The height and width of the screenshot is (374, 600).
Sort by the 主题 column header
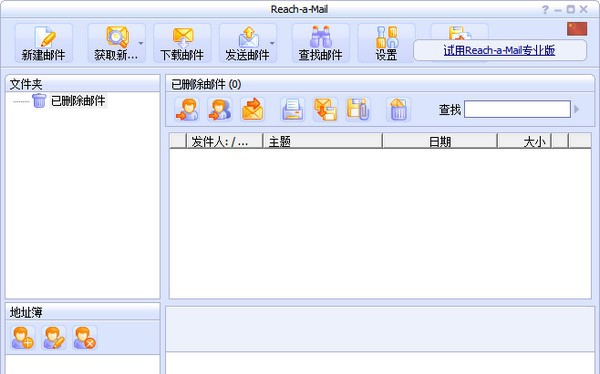click(323, 142)
